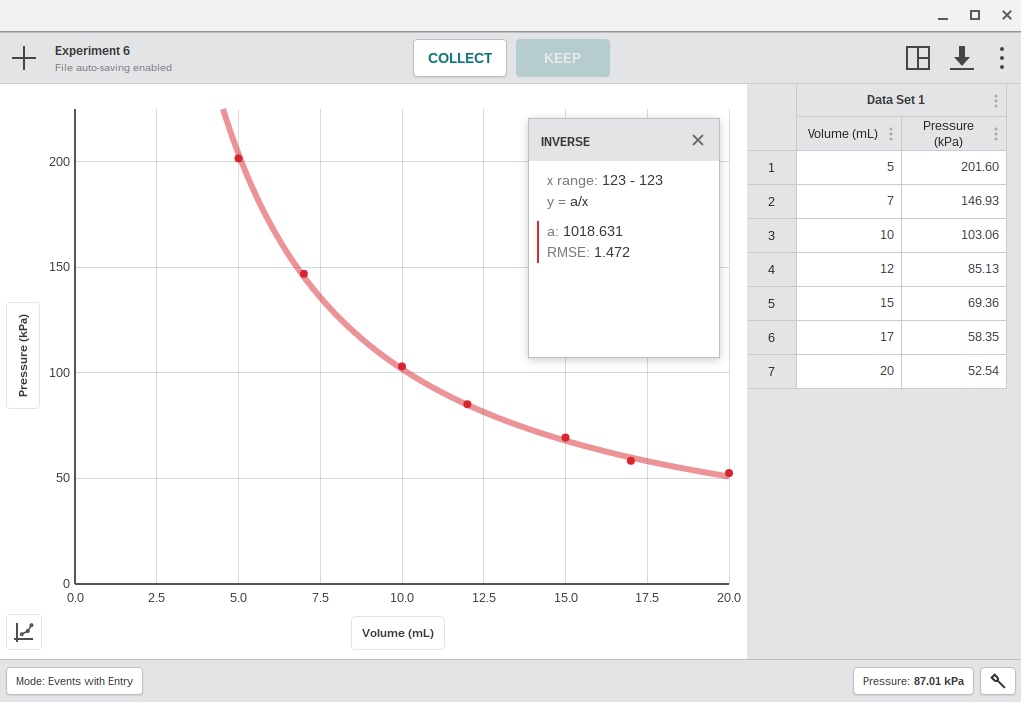
Task: Open the Pressure column options menu
Action: 995,133
